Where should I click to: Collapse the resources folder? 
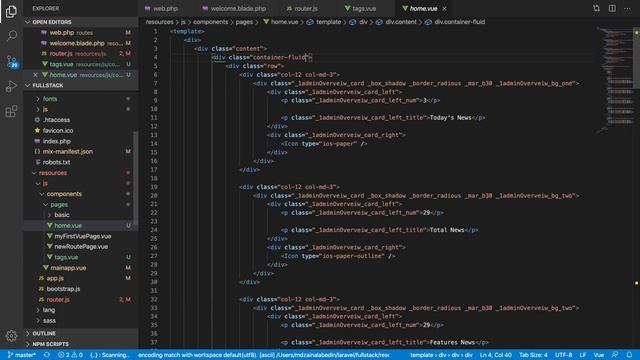tap(82, 173)
